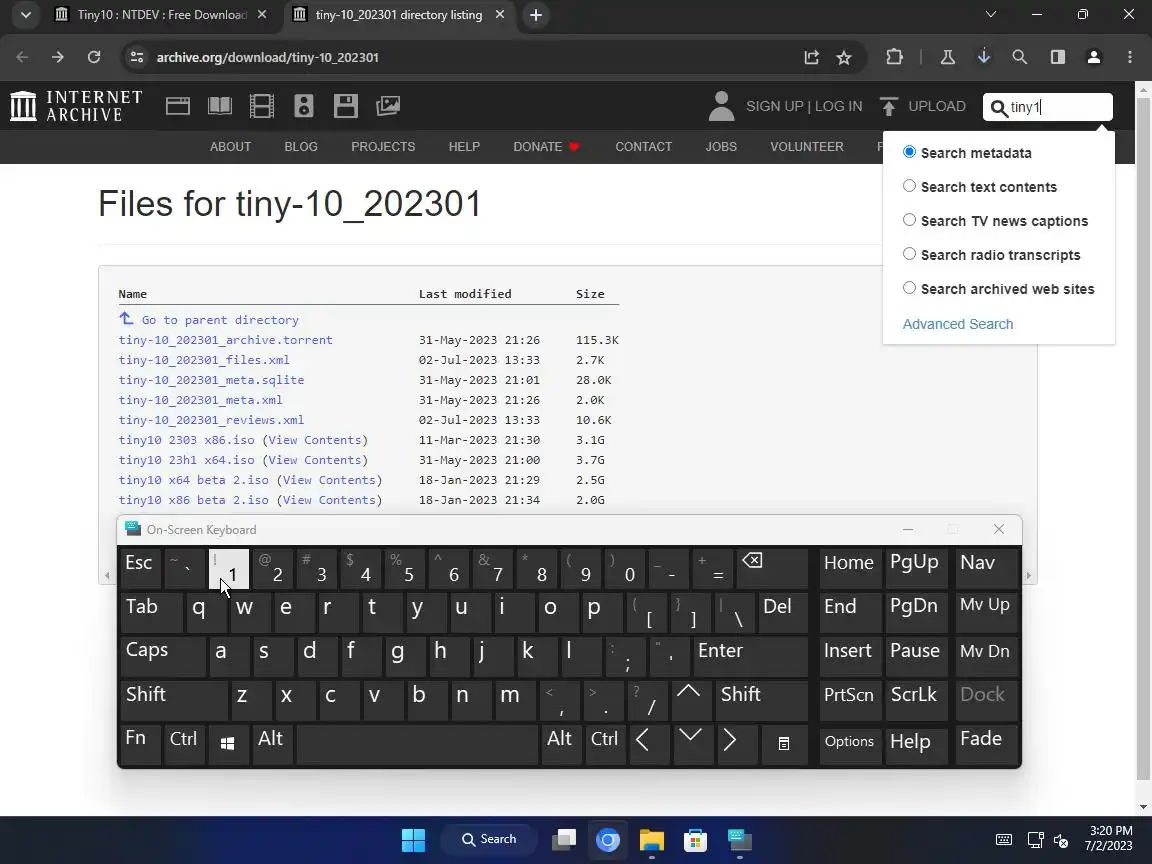This screenshot has height=864, width=1152.
Task: Click the share page icon in address bar
Action: [x=811, y=57]
